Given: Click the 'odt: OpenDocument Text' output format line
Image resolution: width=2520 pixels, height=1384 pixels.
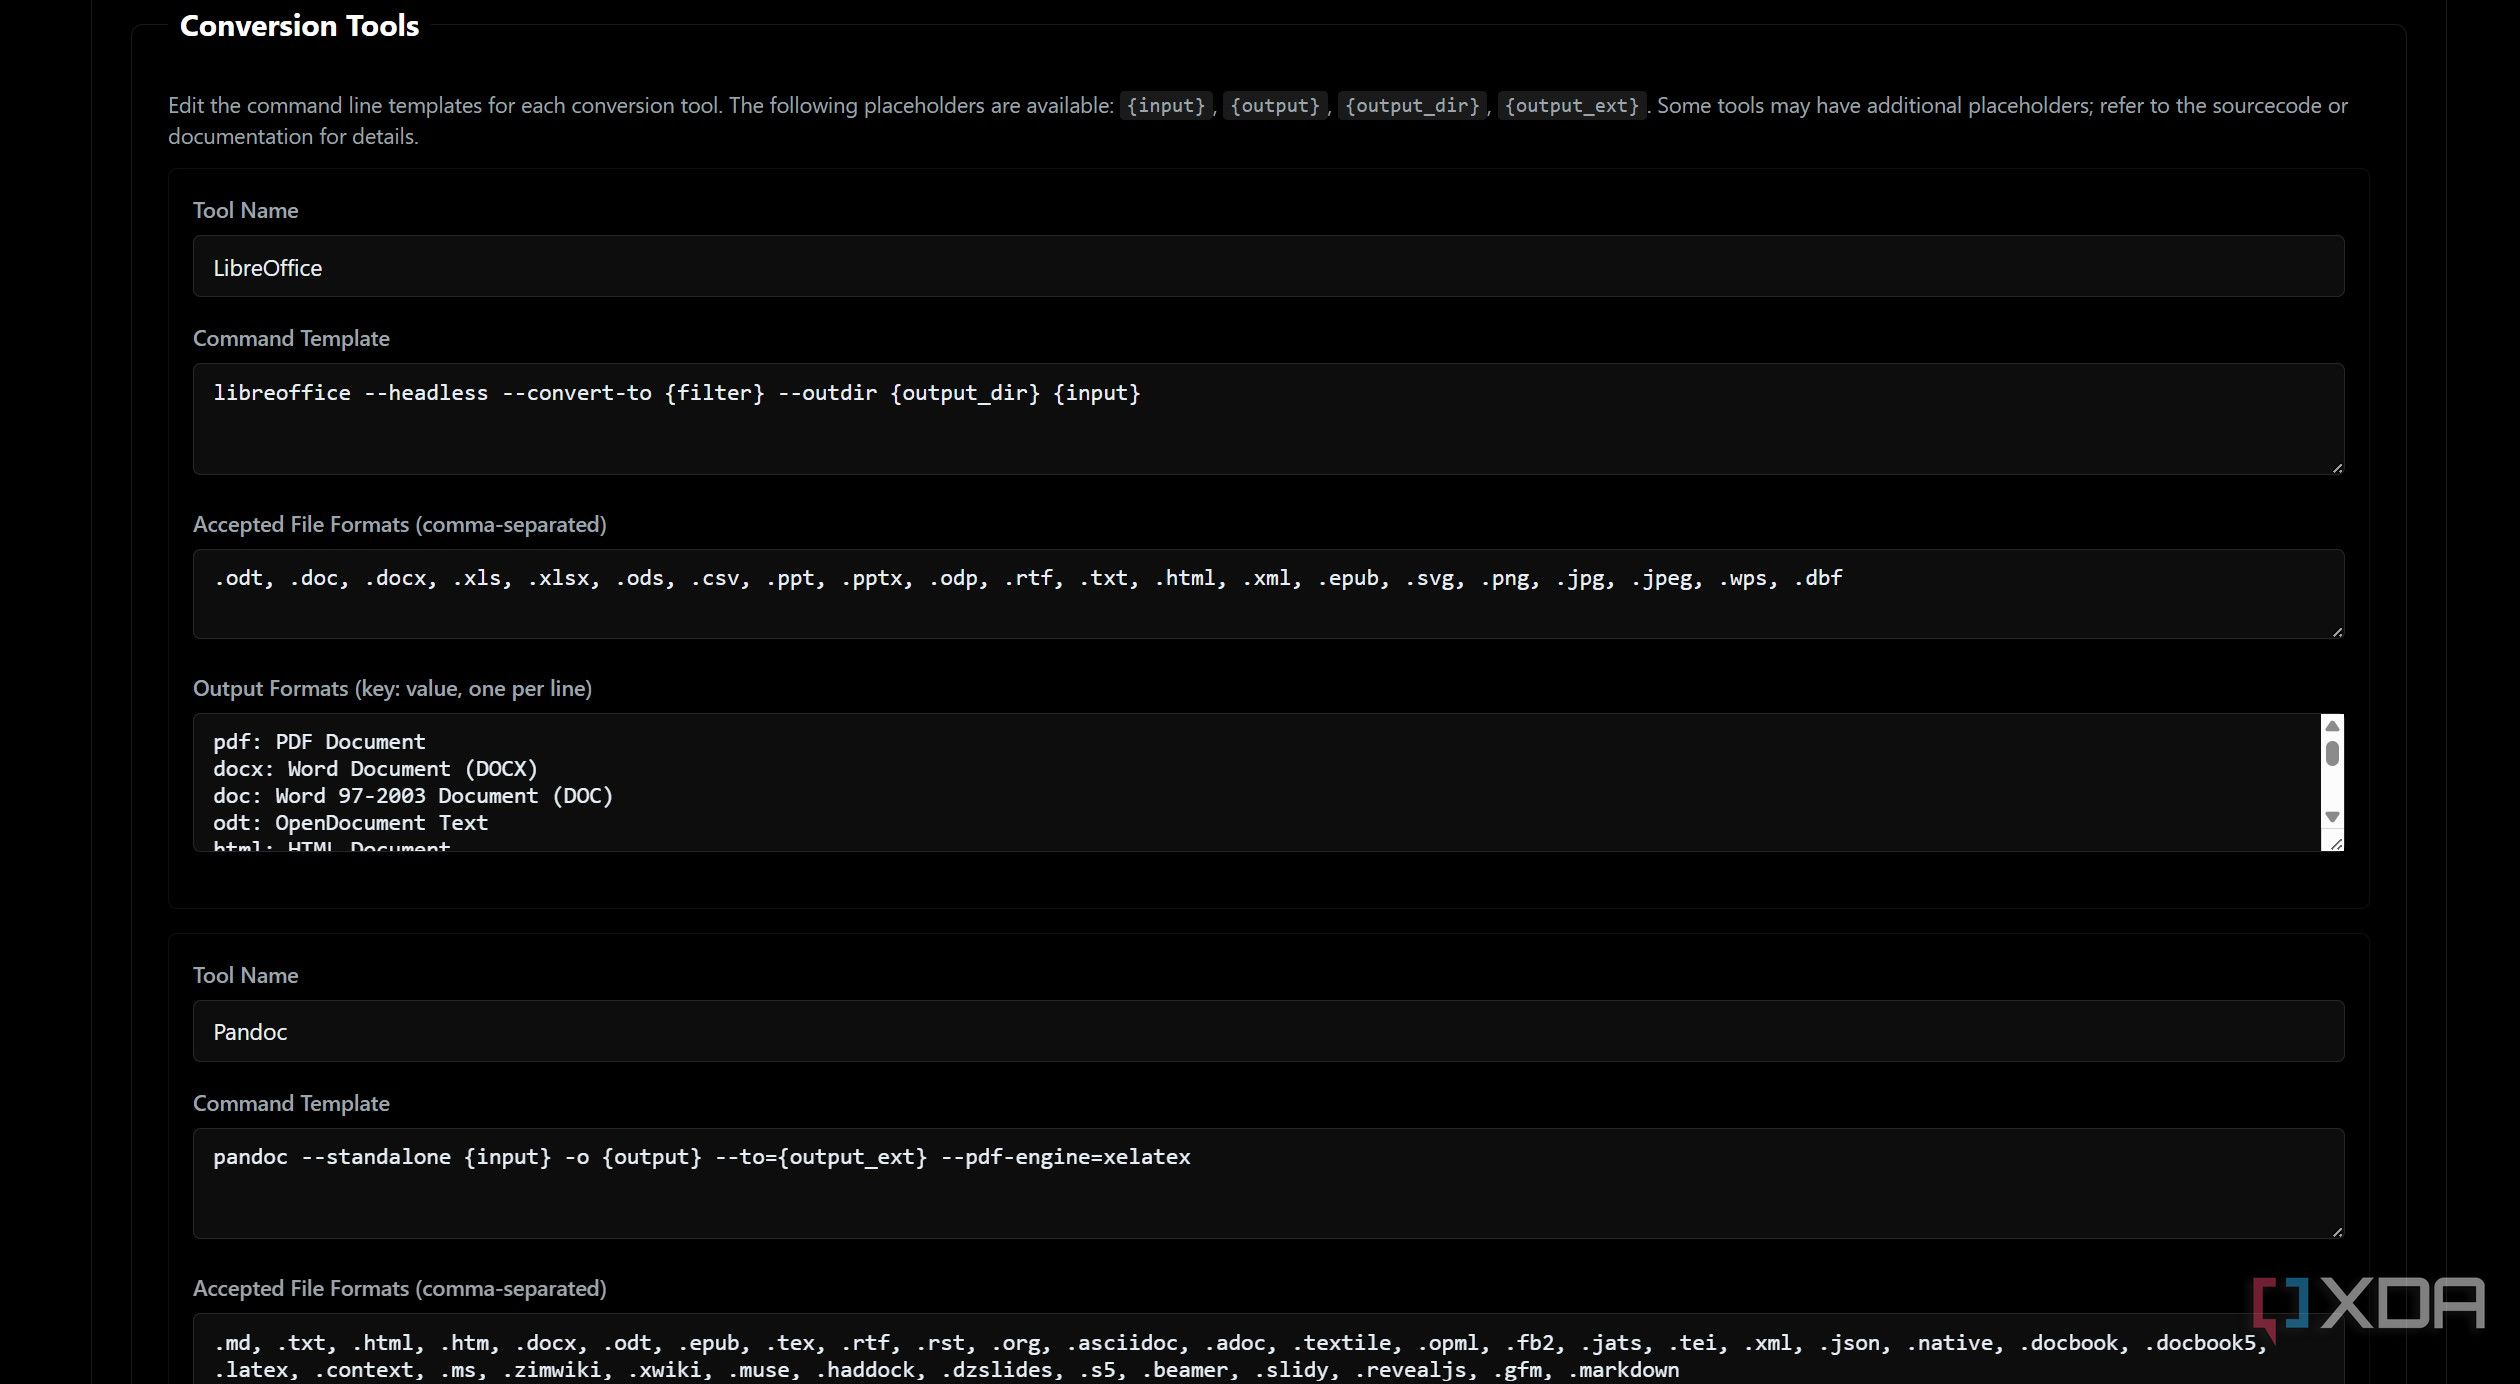Looking at the screenshot, I should click(x=350, y=823).
